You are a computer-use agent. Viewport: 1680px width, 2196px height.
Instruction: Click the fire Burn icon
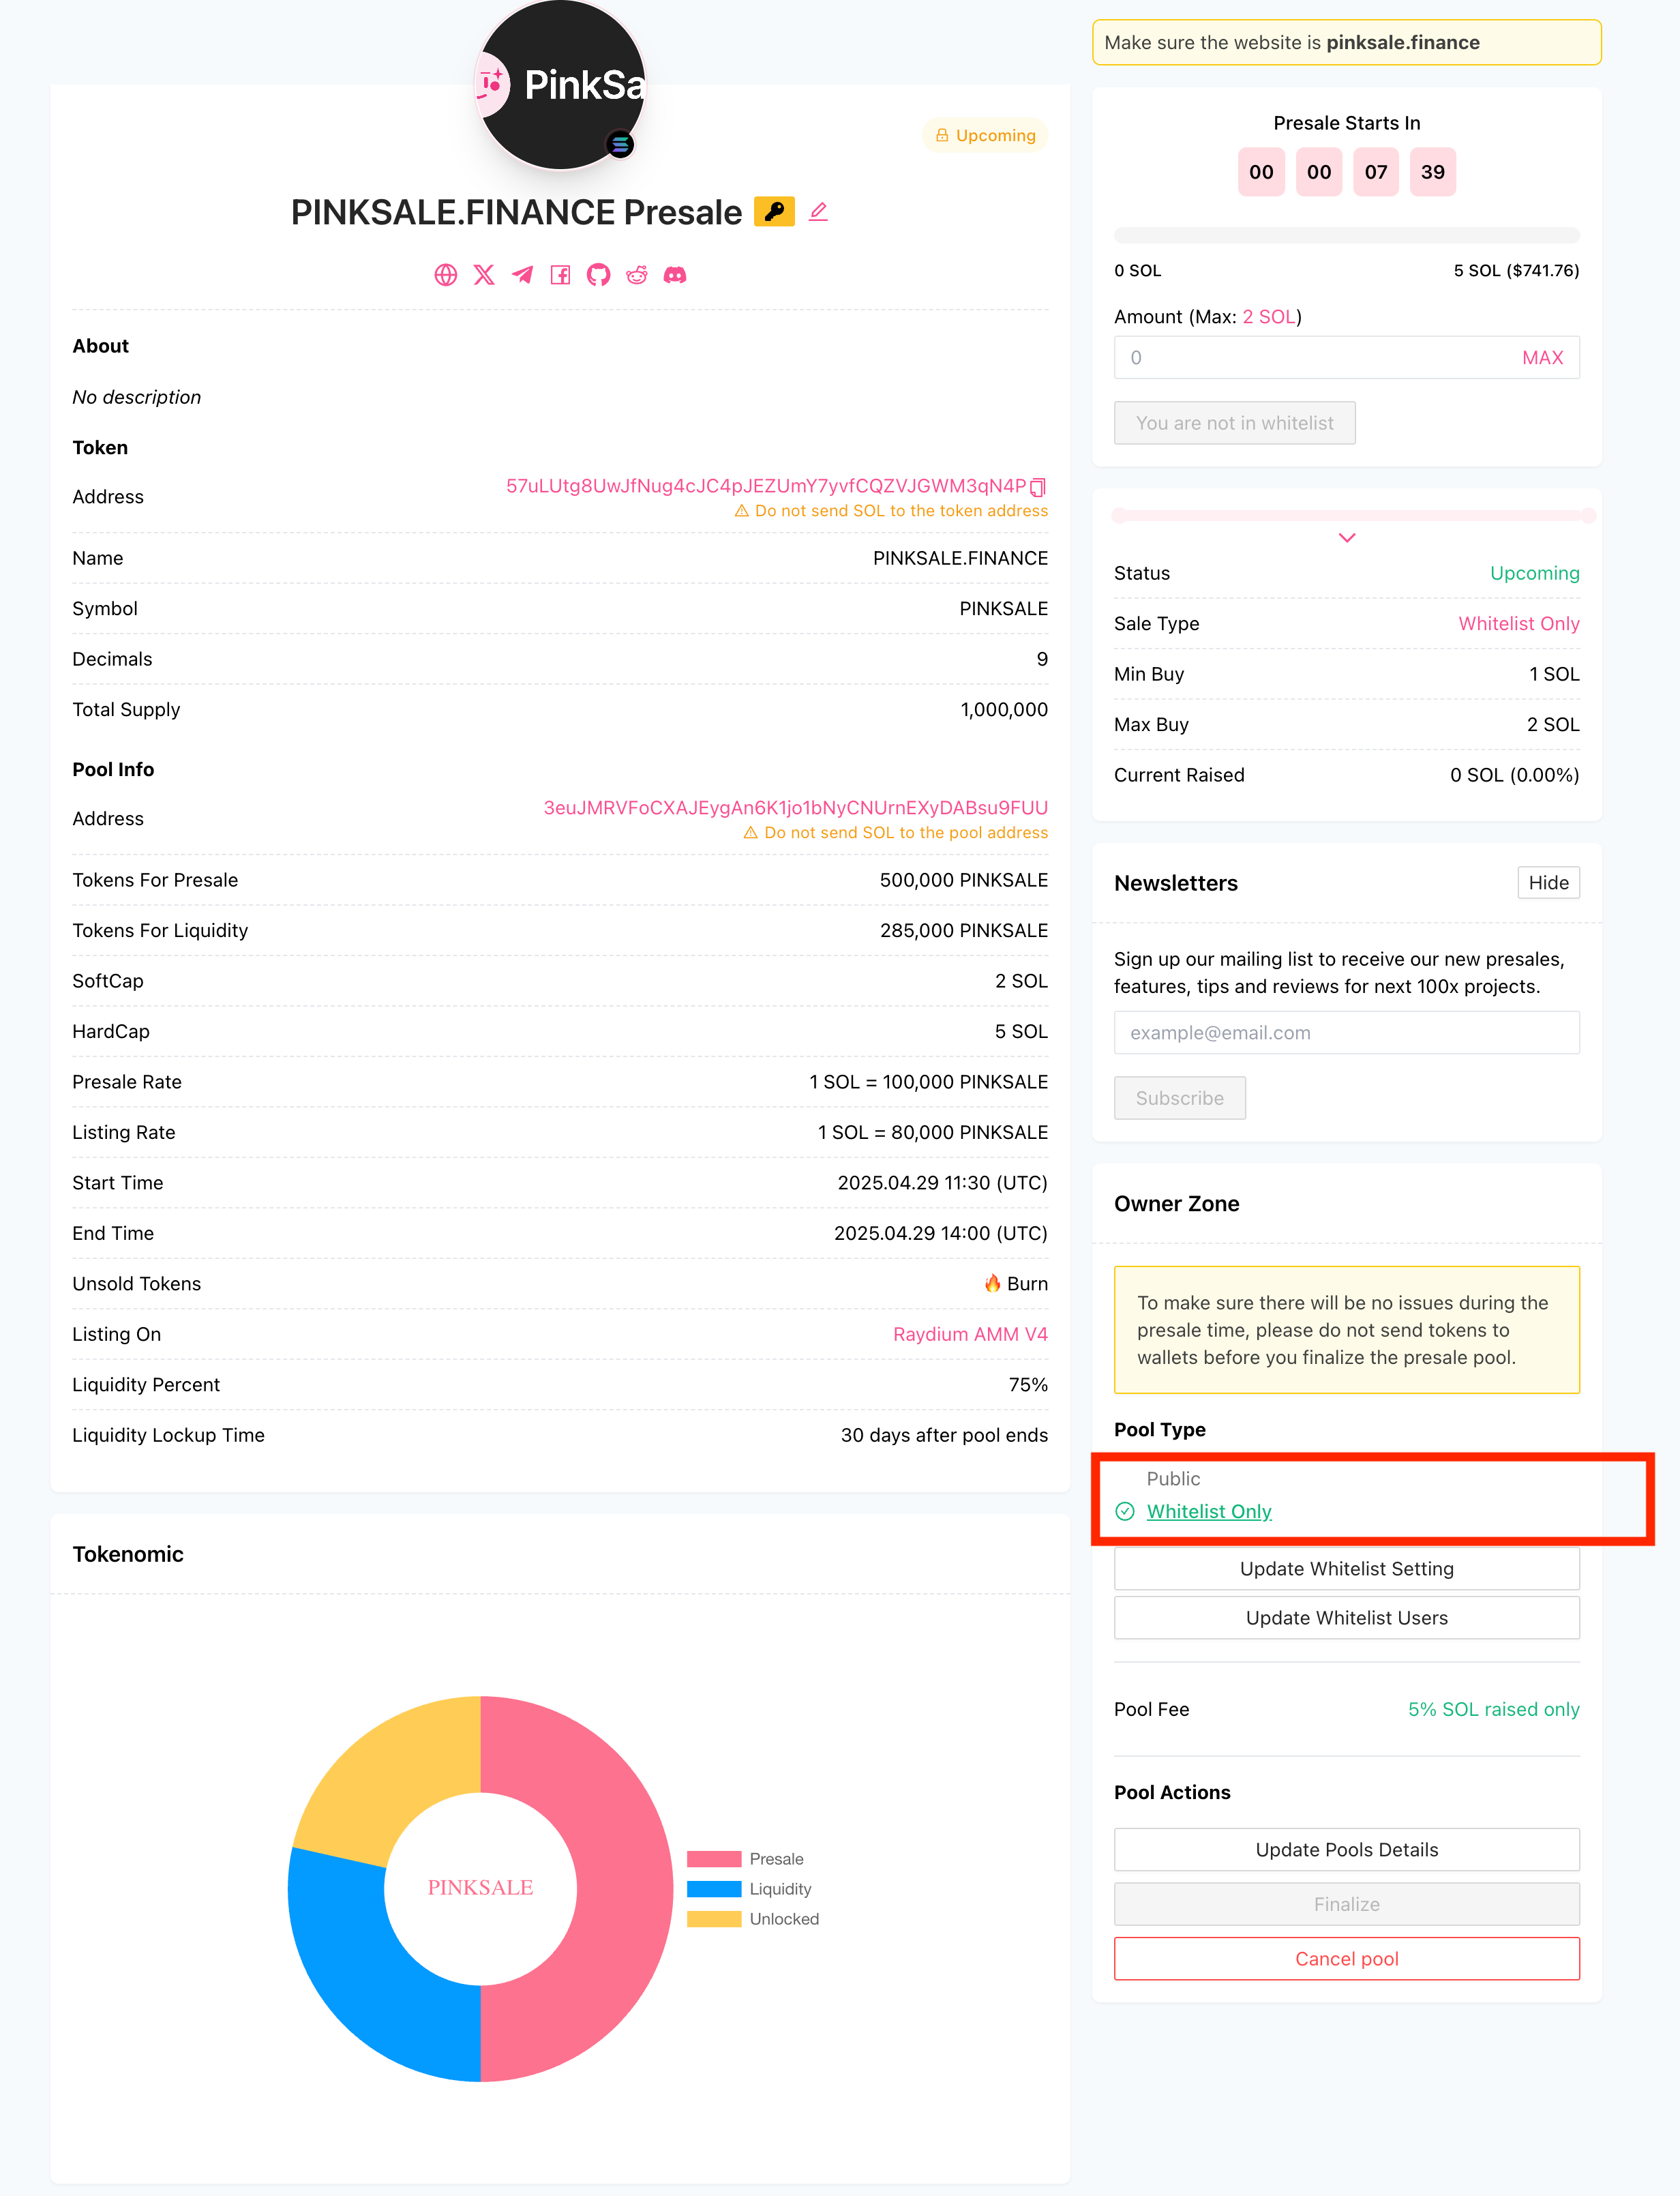(993, 1284)
